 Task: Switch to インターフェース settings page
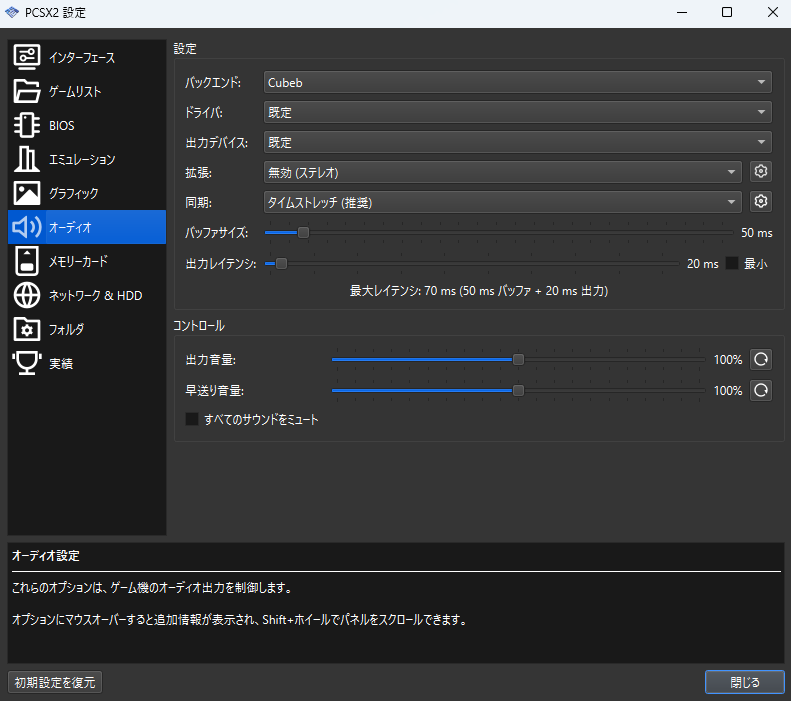87,57
